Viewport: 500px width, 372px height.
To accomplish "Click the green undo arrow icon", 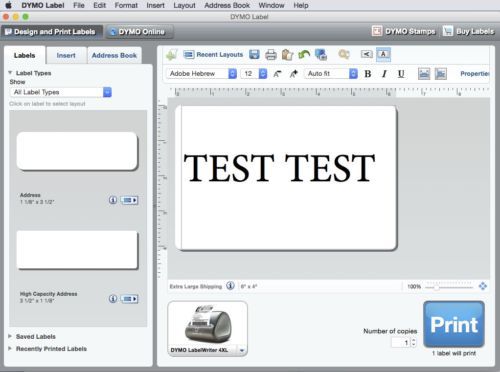I will [304, 54].
